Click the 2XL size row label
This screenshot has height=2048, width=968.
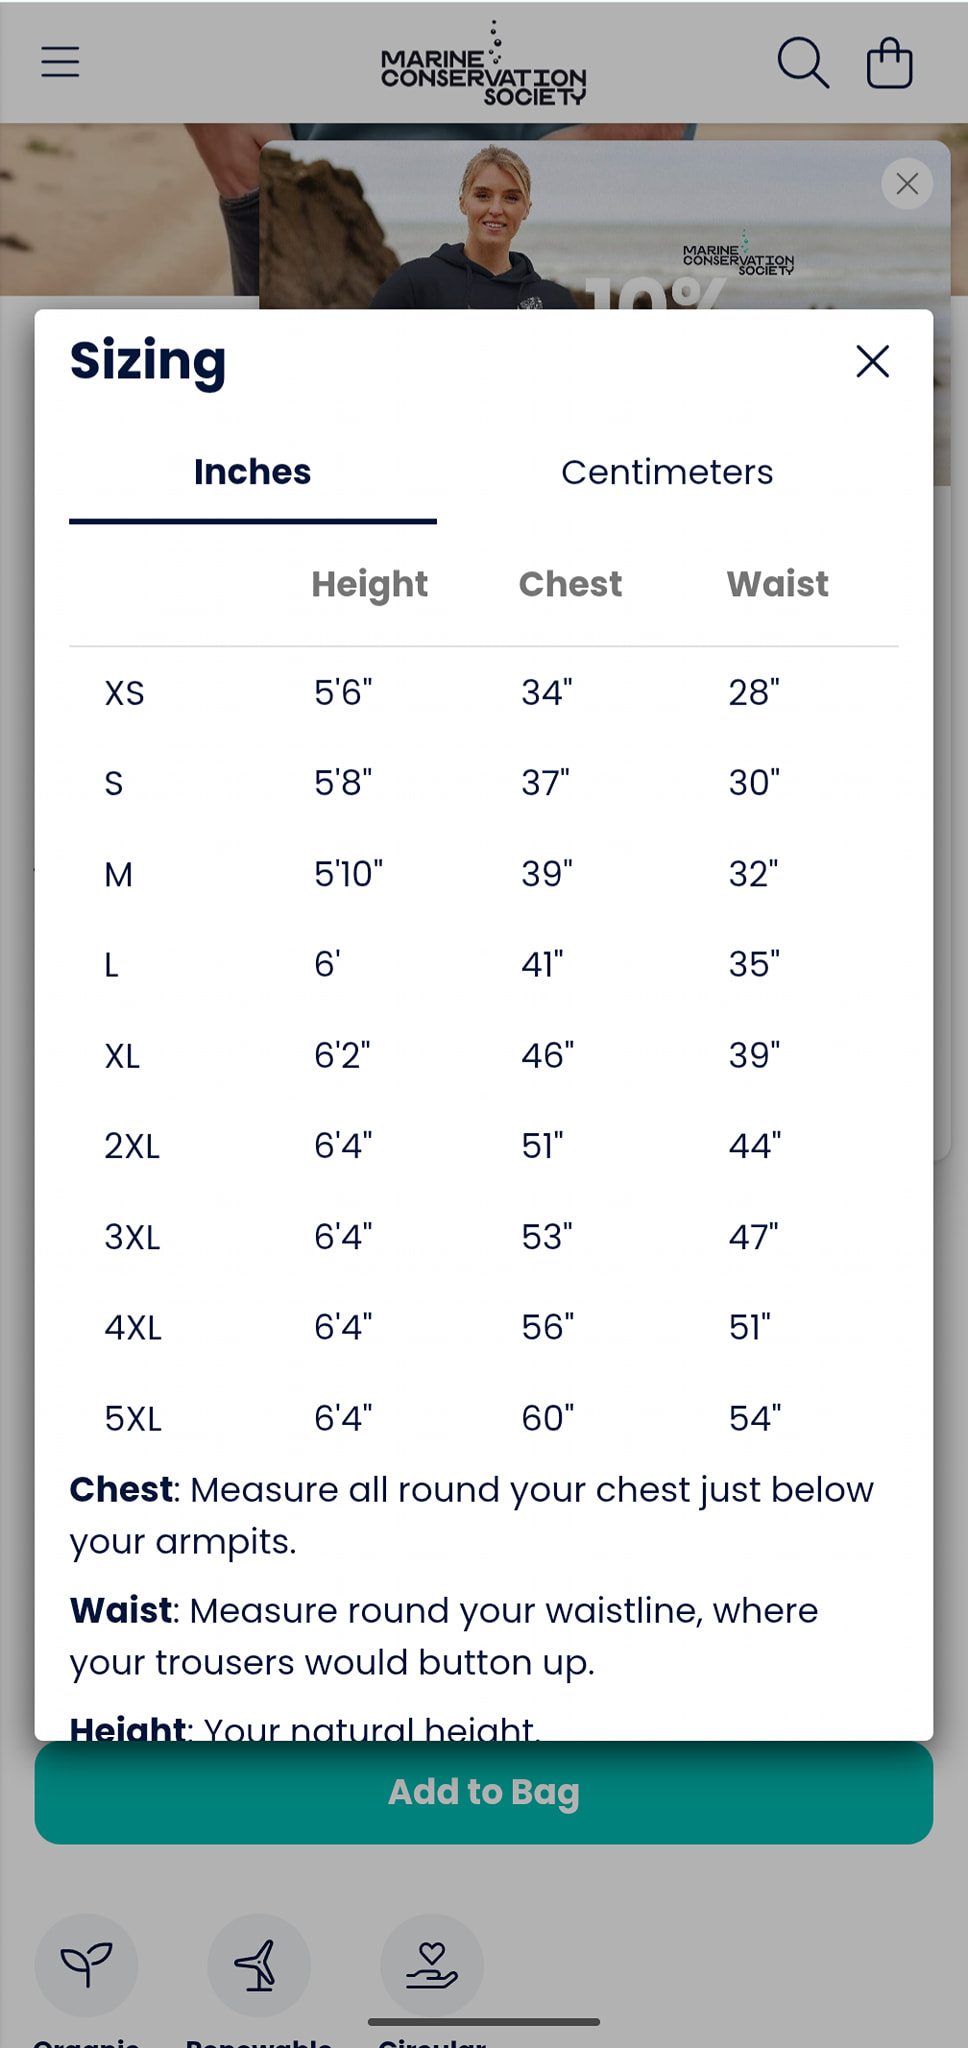pyautogui.click(x=132, y=1146)
